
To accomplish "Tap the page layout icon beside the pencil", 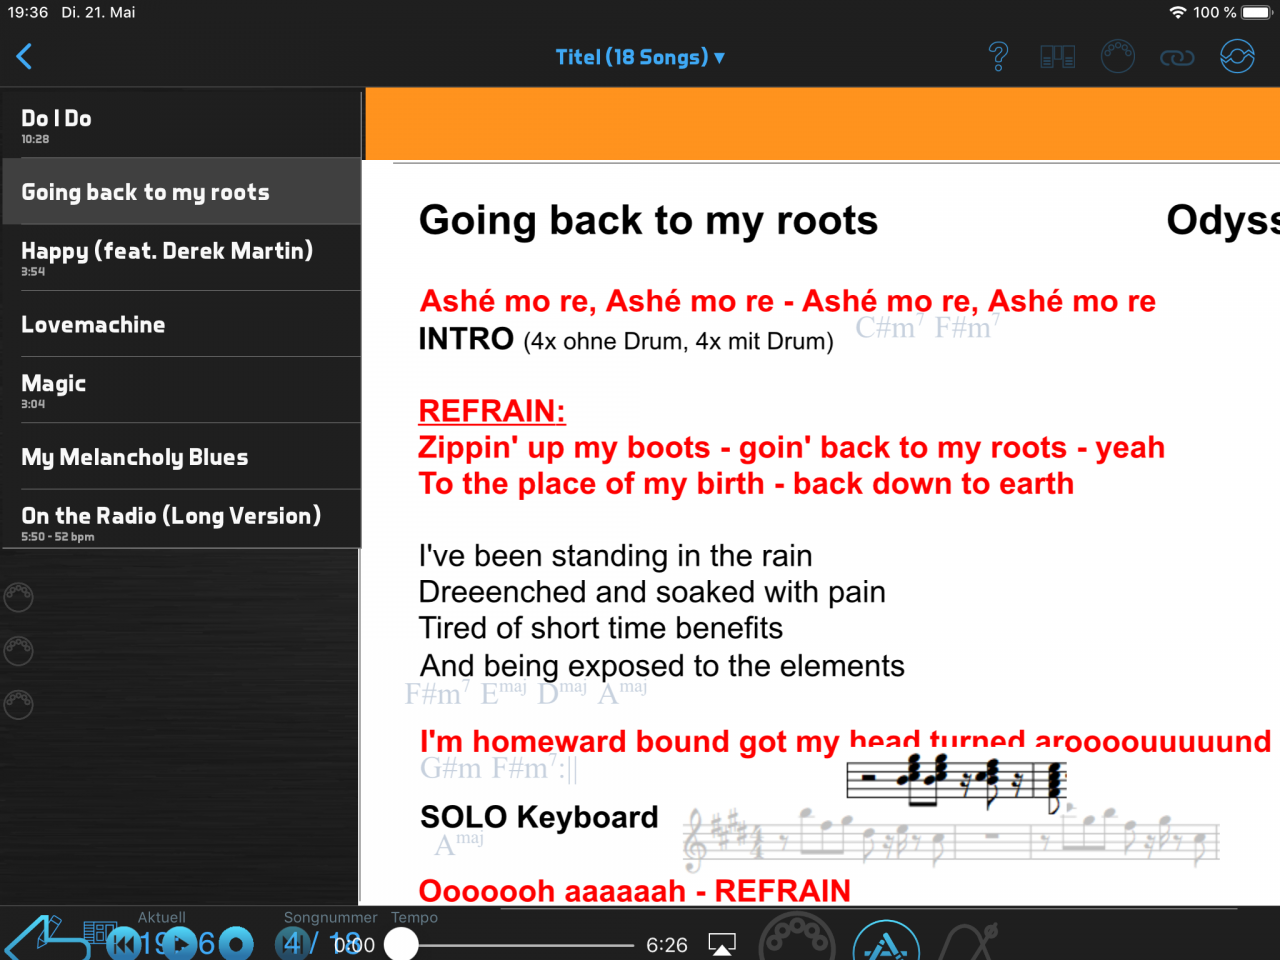I will point(99,932).
